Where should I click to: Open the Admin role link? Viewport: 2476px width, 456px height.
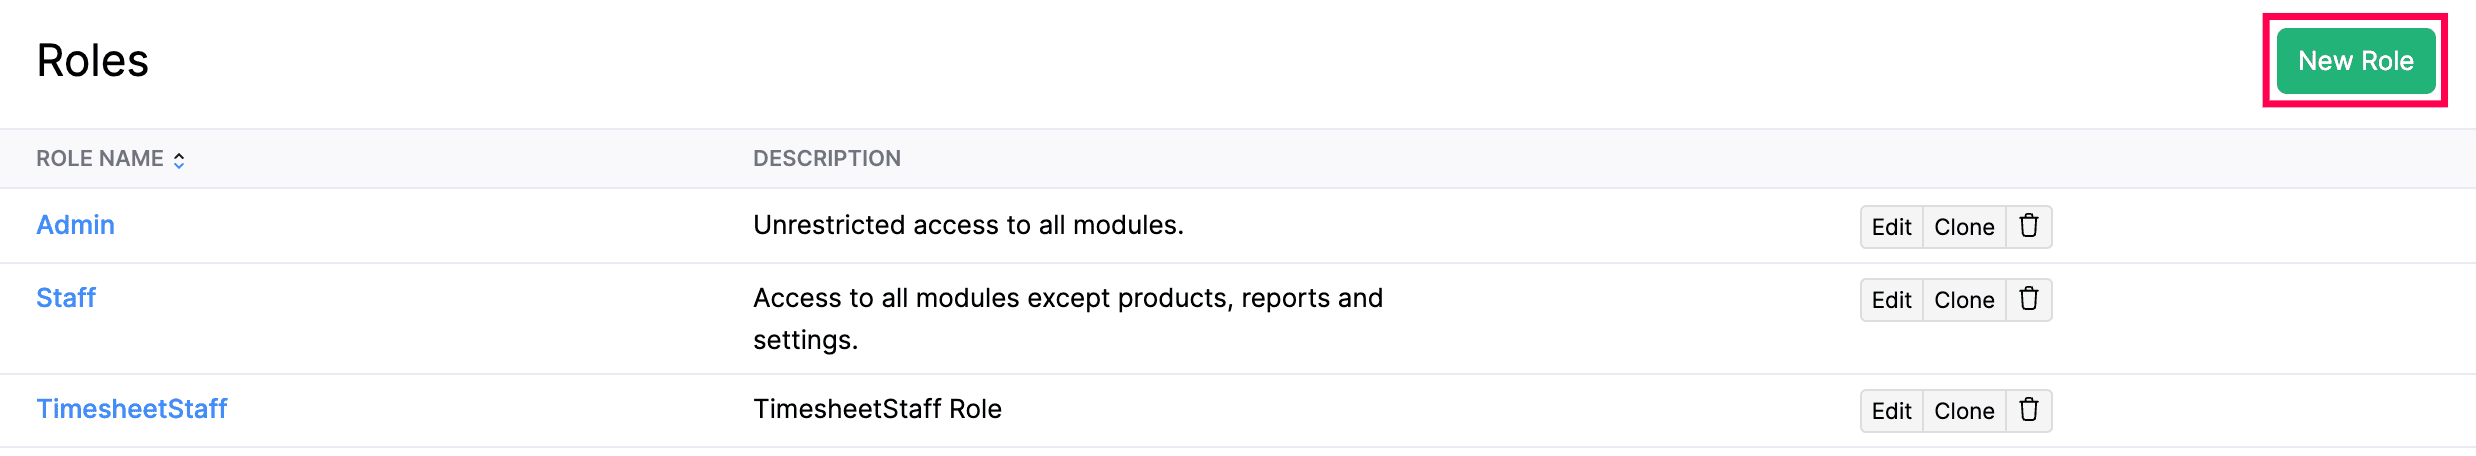coord(75,225)
